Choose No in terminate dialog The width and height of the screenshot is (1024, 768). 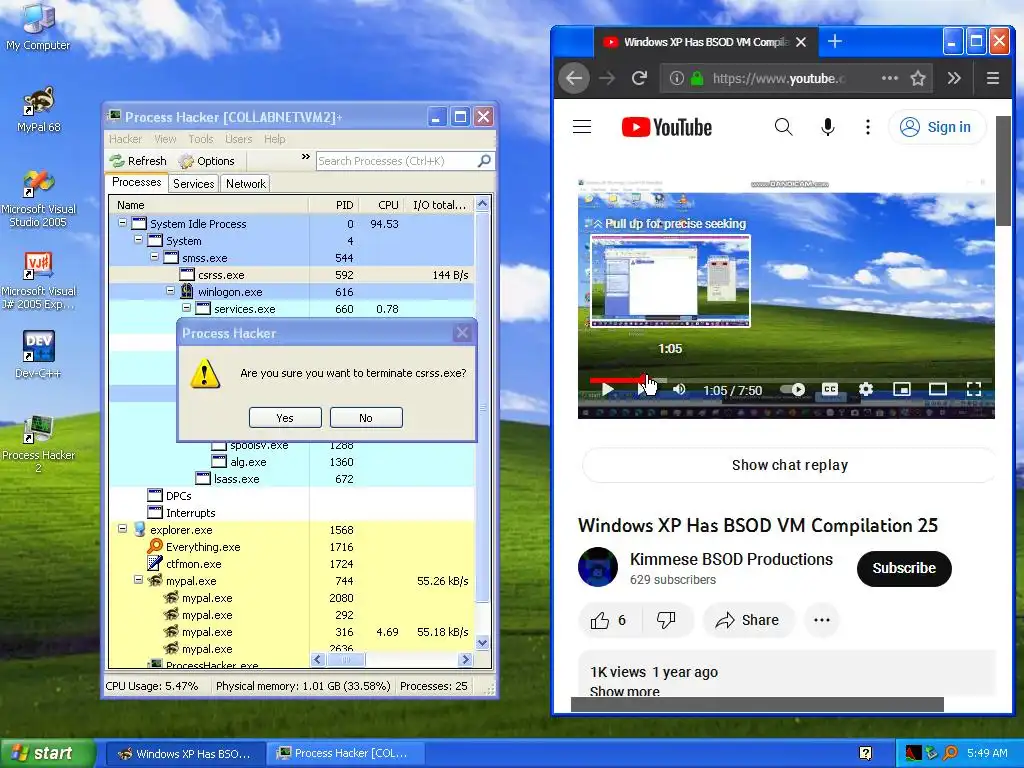[366, 418]
